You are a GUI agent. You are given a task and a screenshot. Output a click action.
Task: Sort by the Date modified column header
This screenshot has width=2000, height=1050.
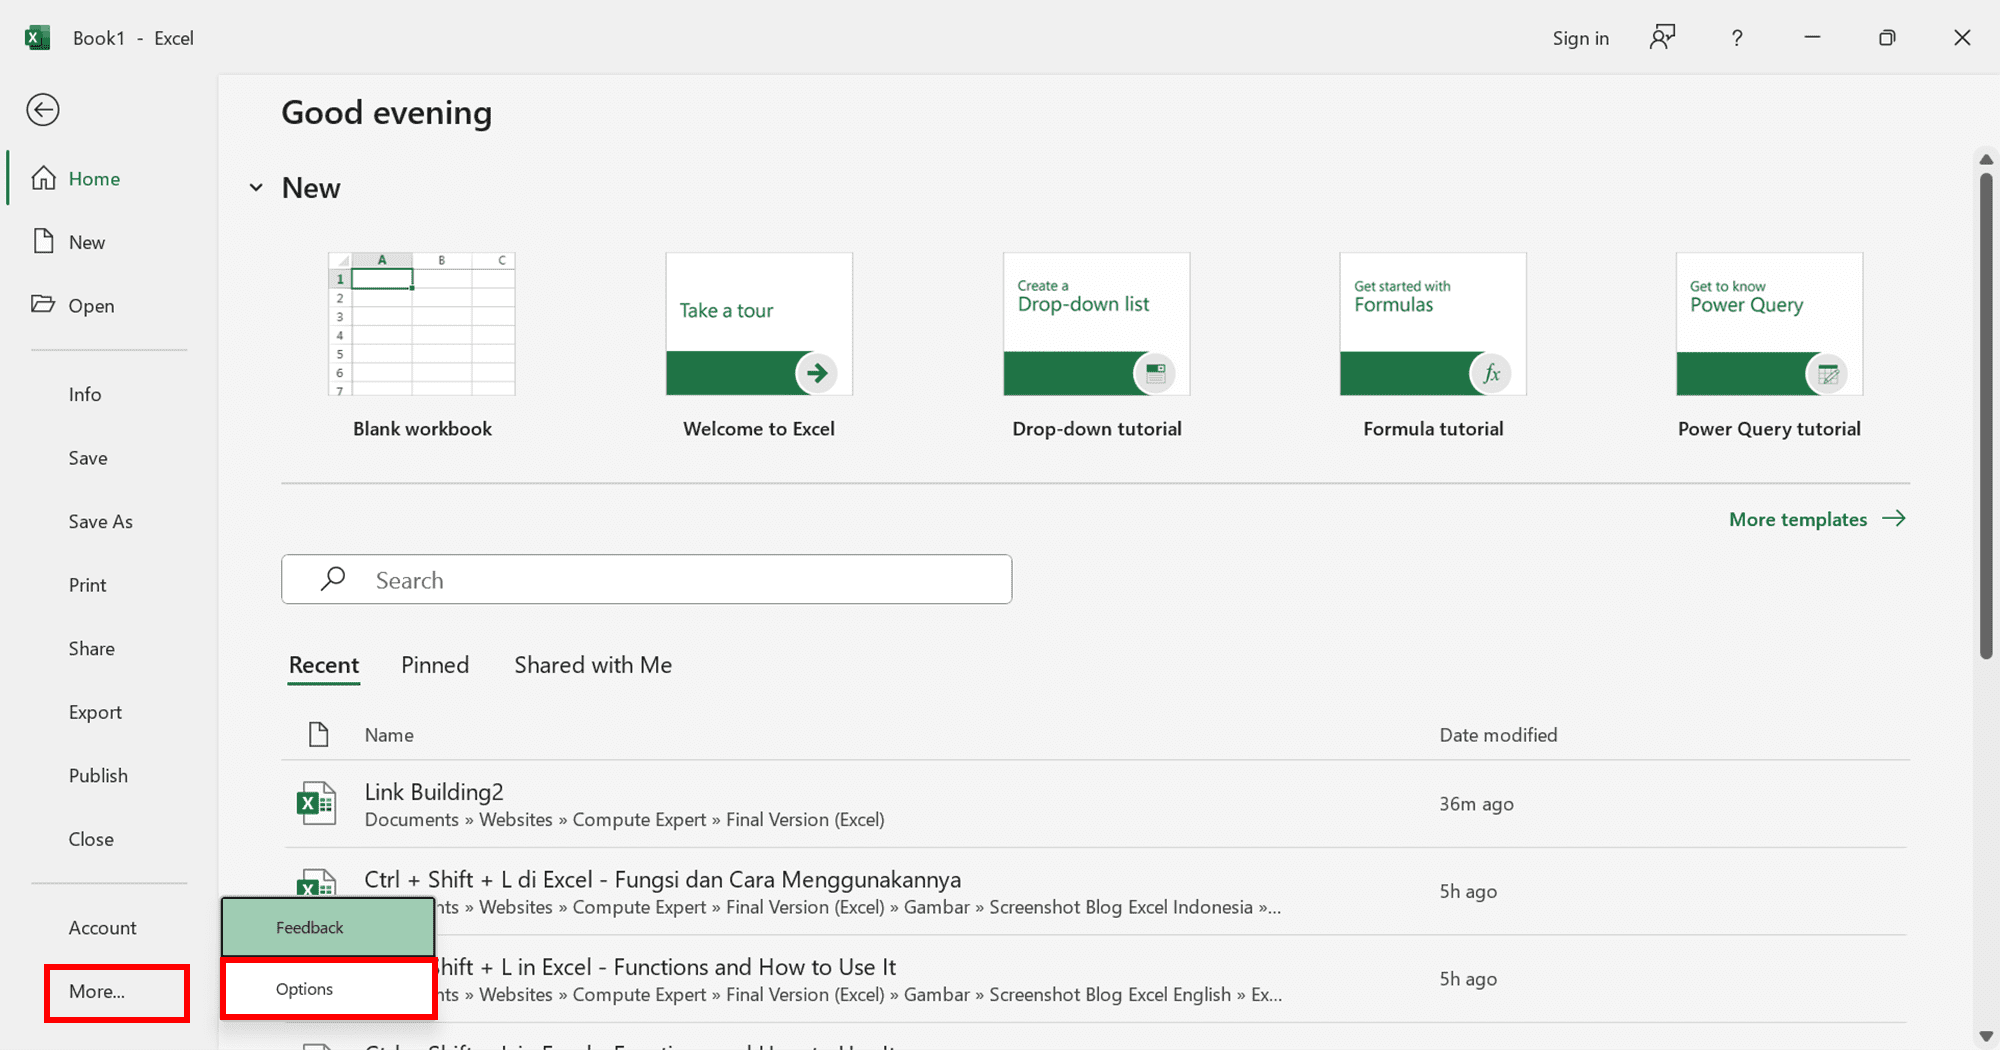click(x=1498, y=735)
